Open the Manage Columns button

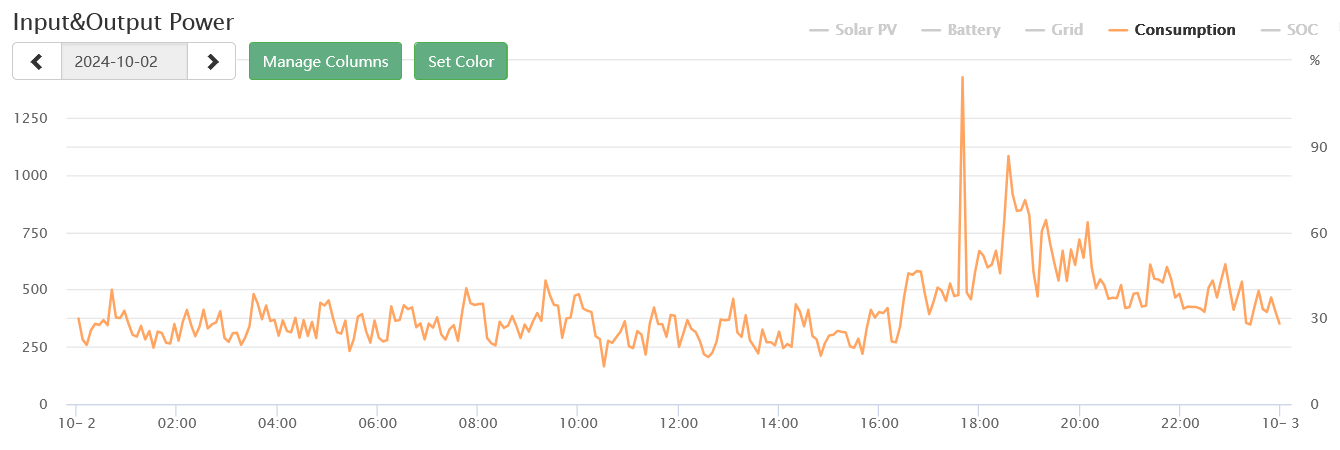coord(325,61)
